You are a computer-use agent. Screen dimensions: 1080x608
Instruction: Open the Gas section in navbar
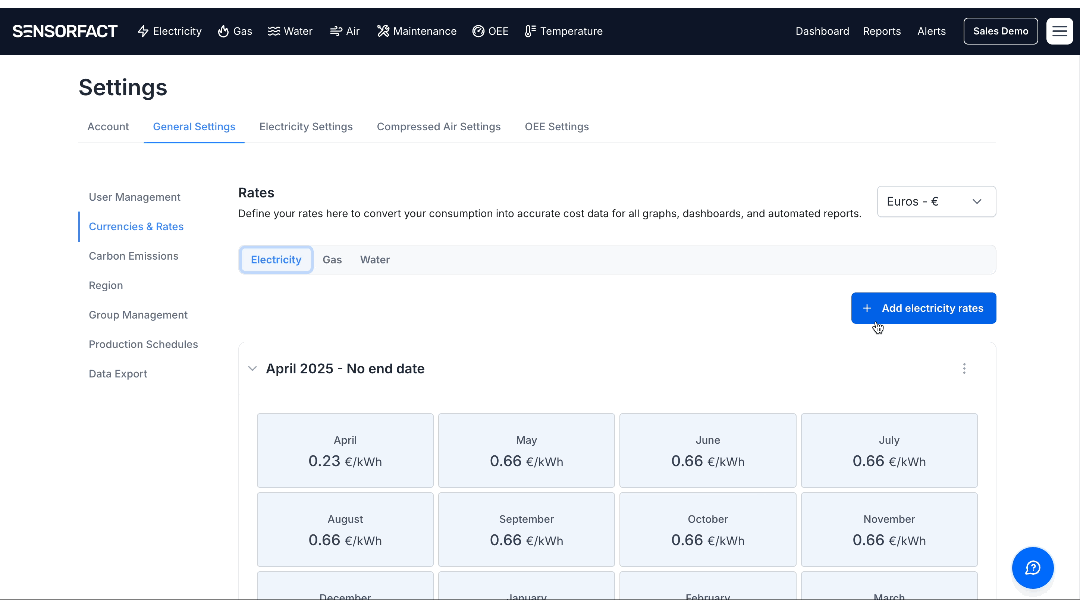click(235, 31)
